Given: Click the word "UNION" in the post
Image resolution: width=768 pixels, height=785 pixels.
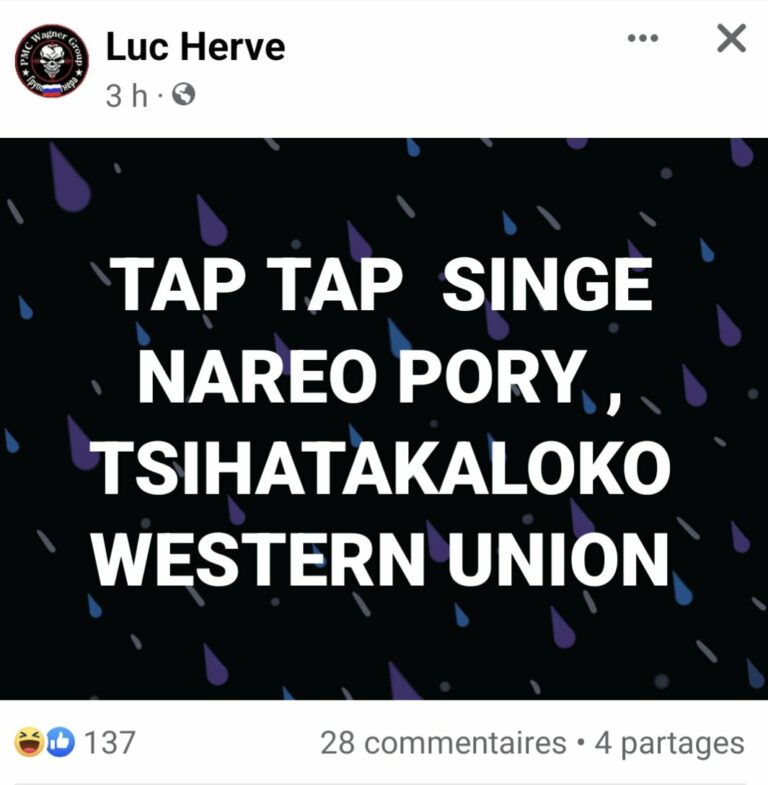Looking at the screenshot, I should tap(558, 559).
